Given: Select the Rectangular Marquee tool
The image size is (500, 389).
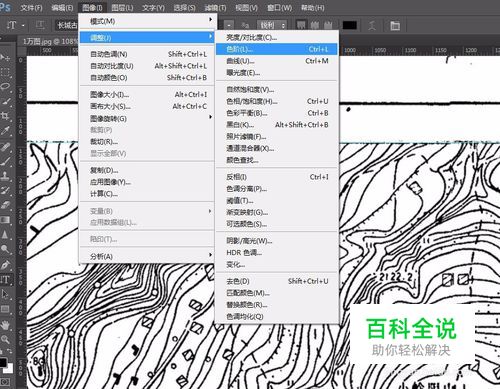Looking at the screenshot, I should [x=5, y=72].
